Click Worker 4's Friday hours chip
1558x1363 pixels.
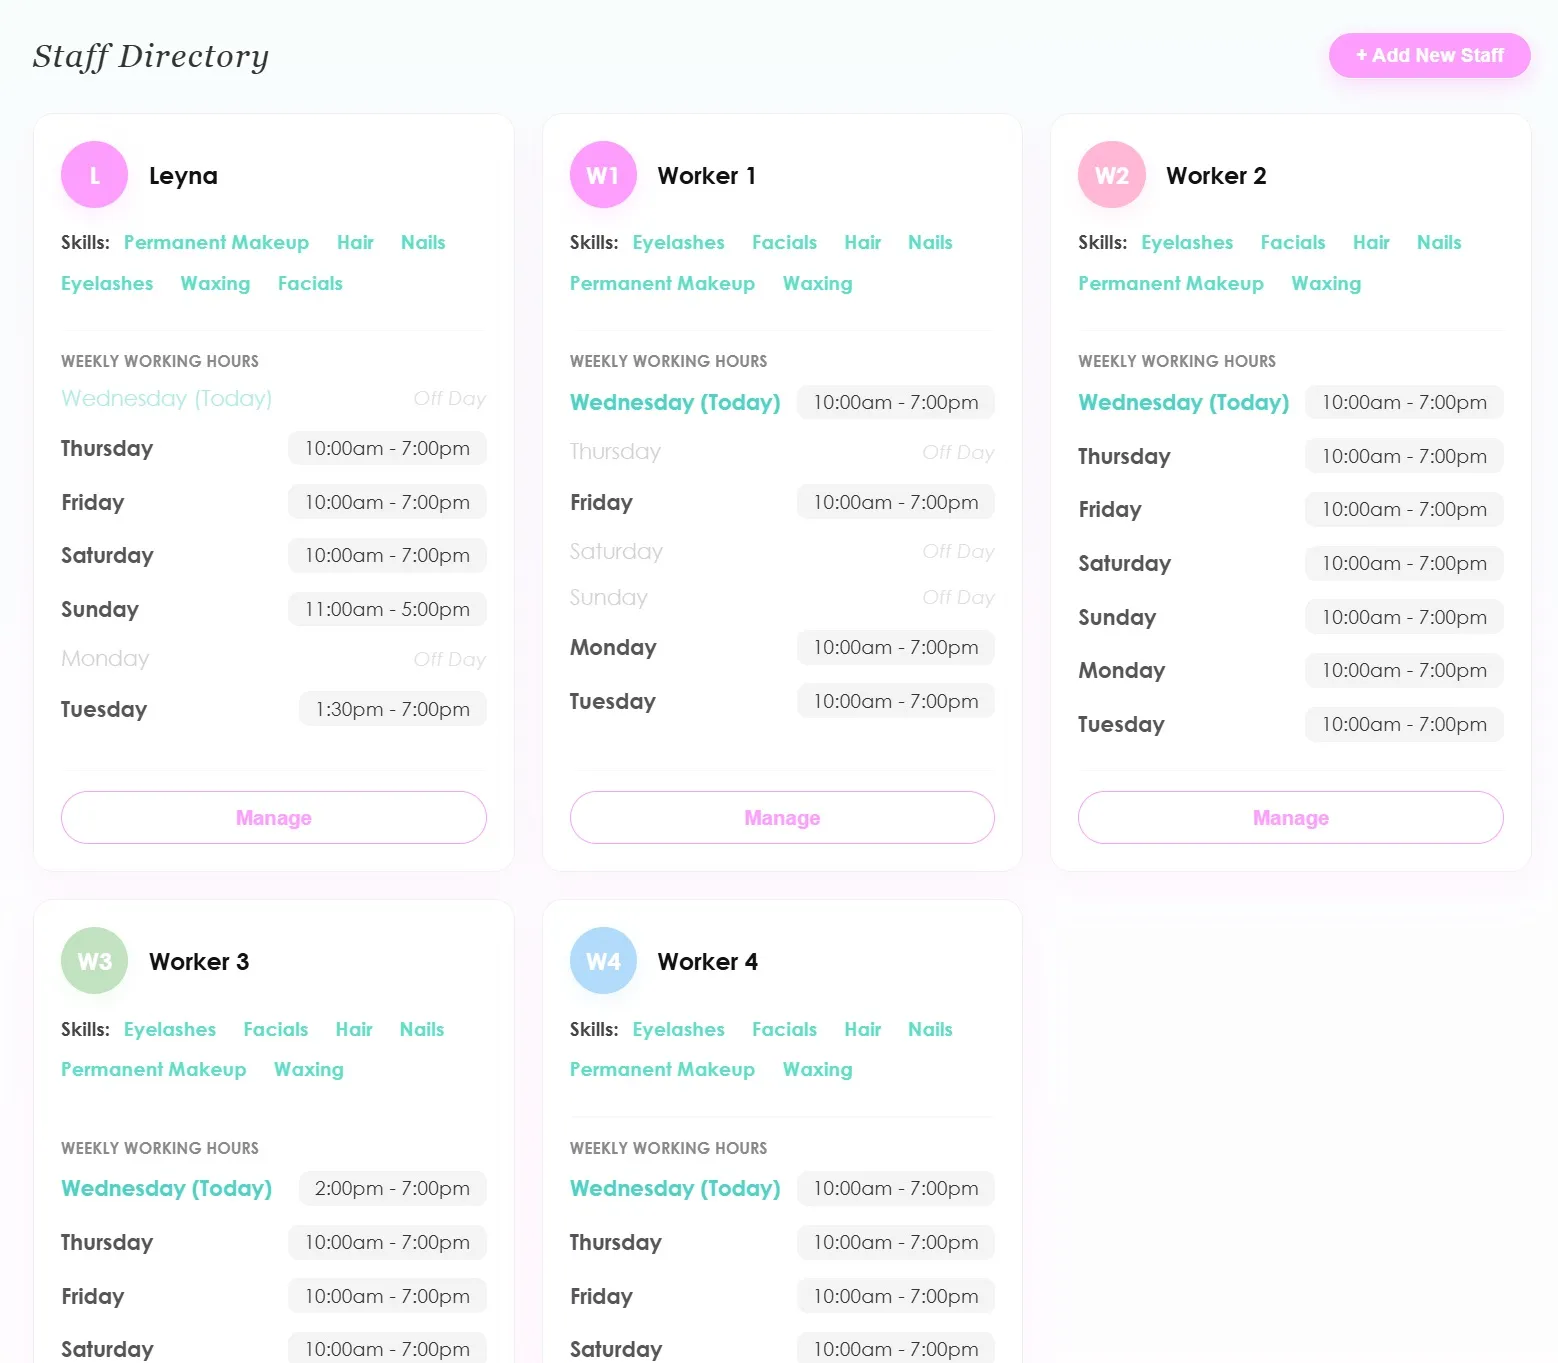coord(896,1296)
